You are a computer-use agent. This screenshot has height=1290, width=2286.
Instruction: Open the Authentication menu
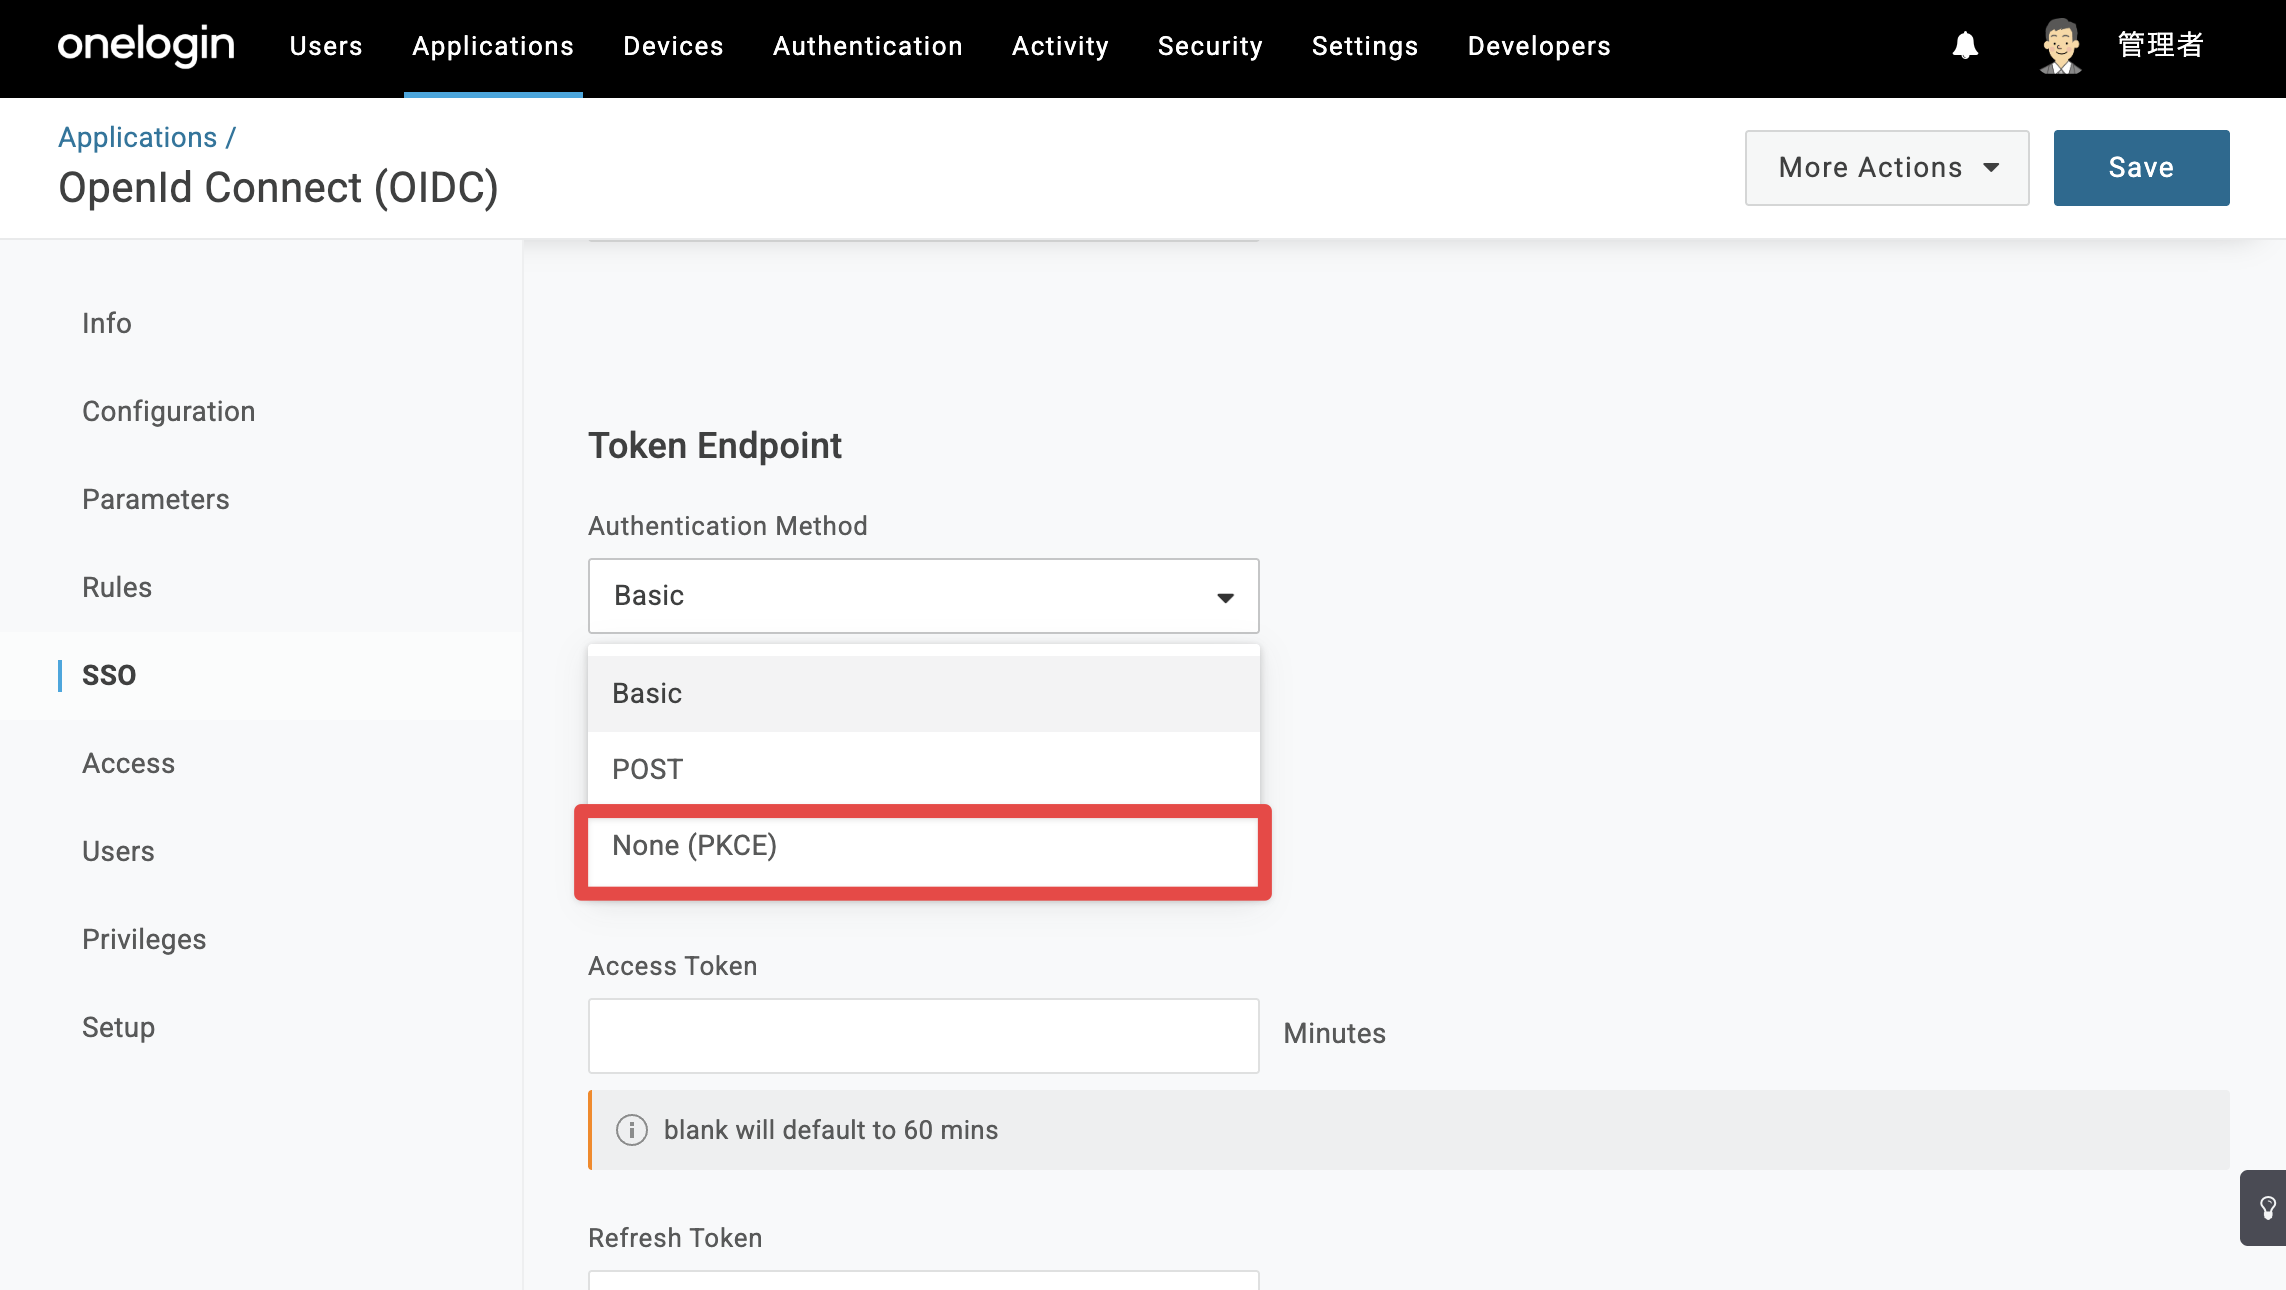click(868, 46)
